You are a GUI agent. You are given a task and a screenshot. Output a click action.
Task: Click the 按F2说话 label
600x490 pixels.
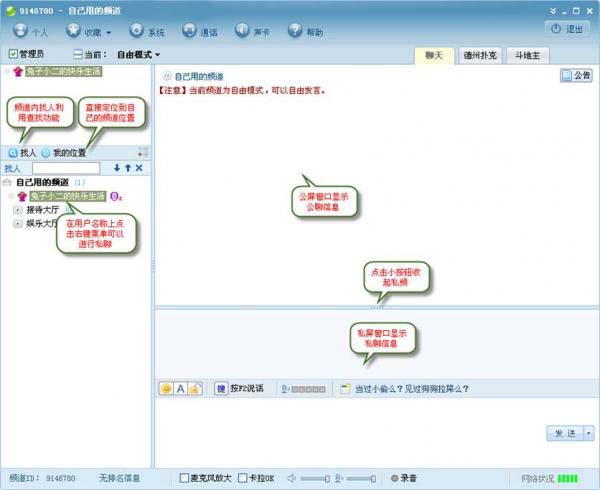[247, 388]
